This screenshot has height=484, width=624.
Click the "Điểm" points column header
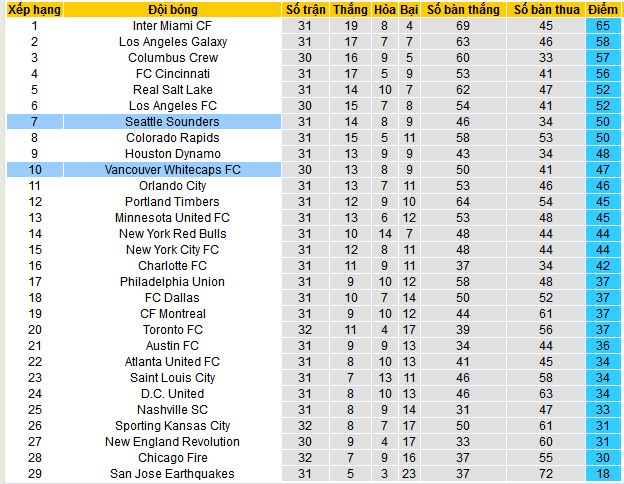click(603, 9)
